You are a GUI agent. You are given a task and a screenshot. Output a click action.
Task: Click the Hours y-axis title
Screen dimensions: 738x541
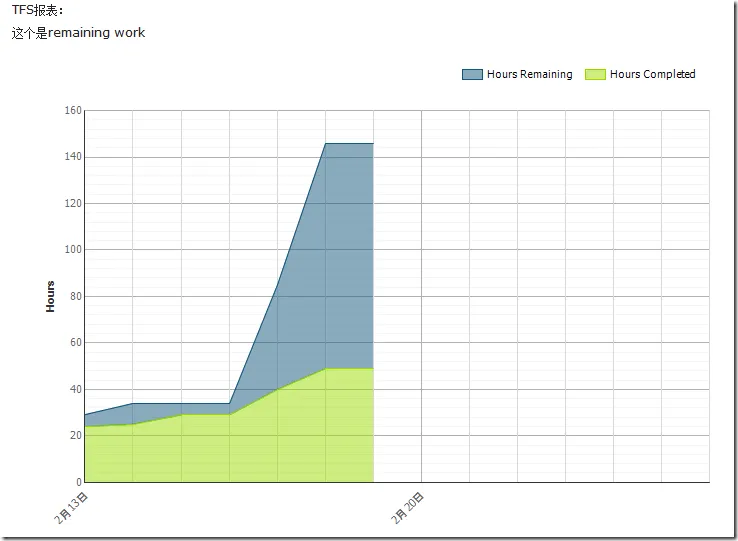tap(50, 297)
